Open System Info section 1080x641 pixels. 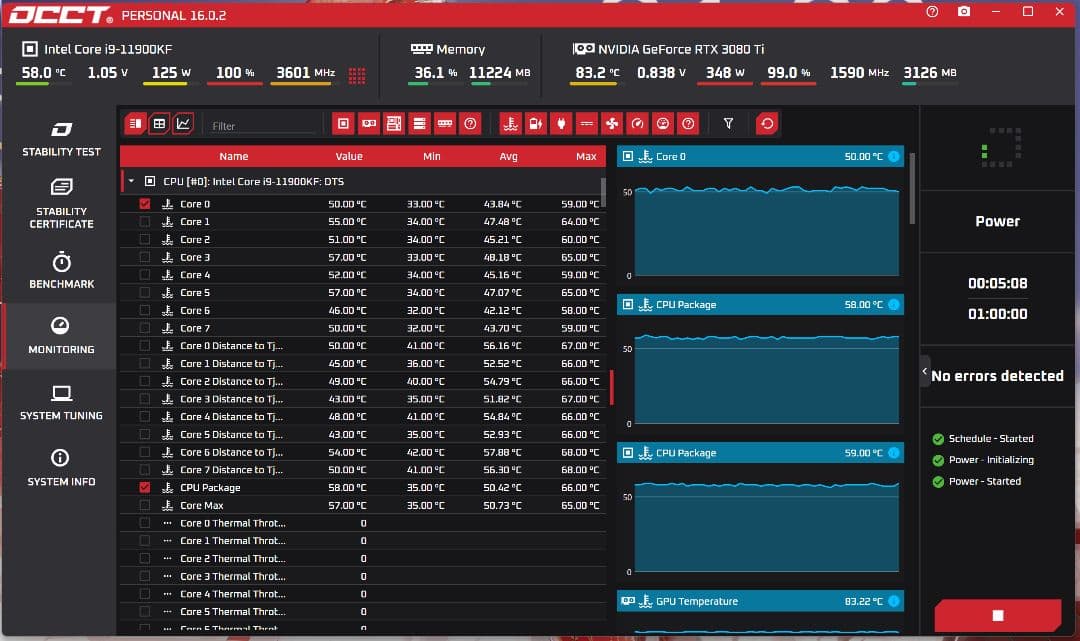(61, 468)
